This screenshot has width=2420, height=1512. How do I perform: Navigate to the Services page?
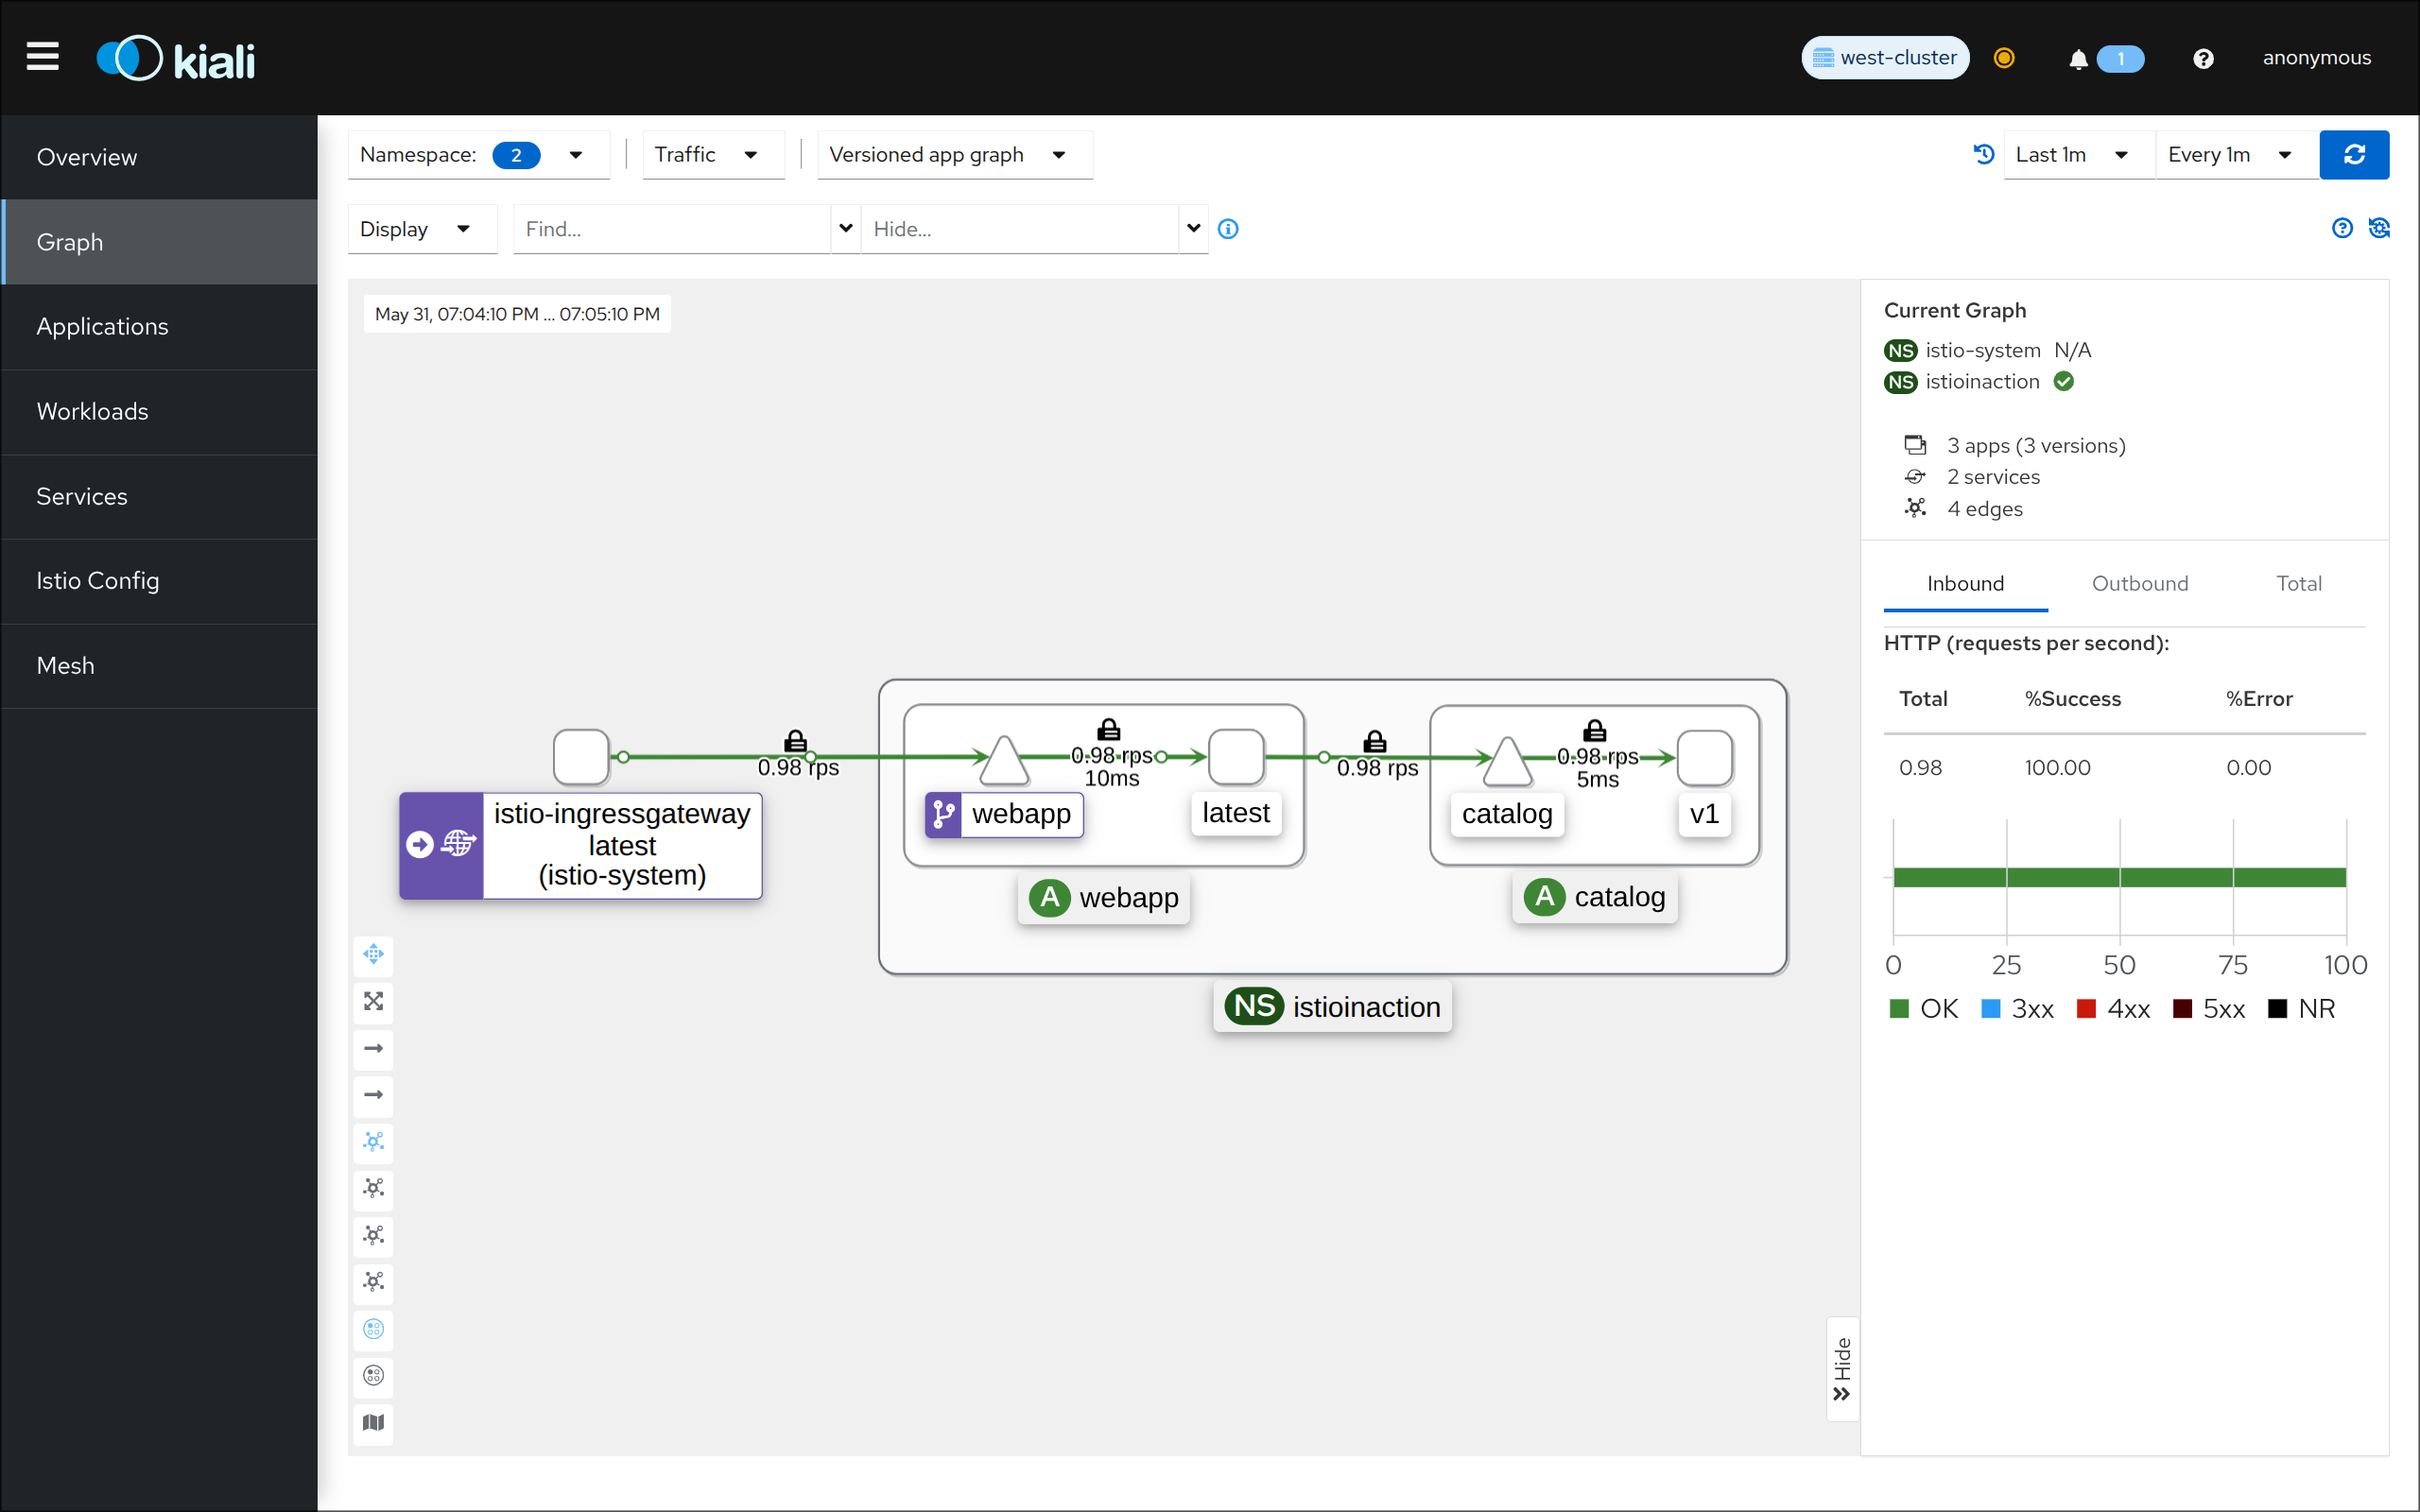click(160, 496)
